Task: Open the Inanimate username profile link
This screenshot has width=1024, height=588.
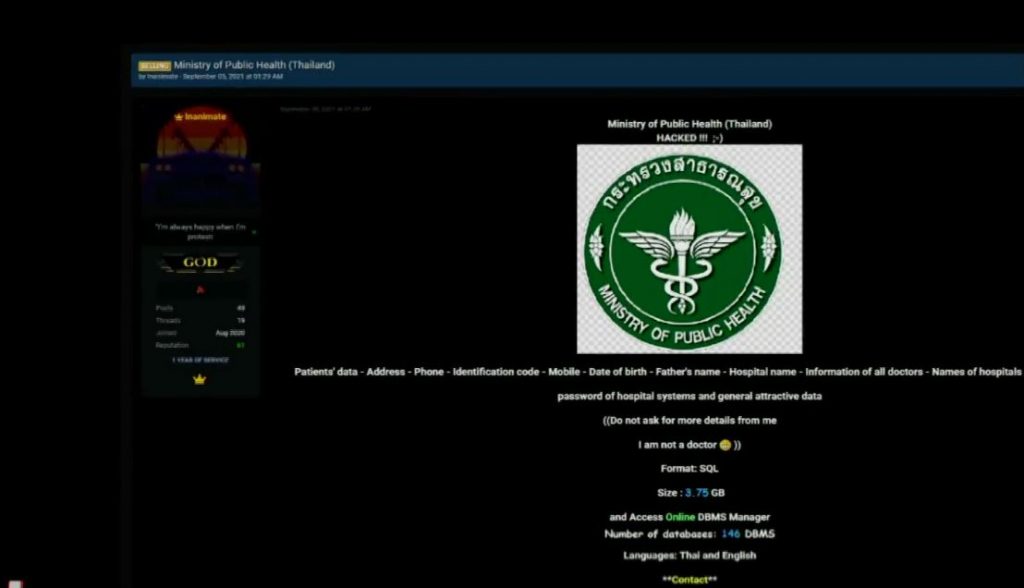Action: 205,117
